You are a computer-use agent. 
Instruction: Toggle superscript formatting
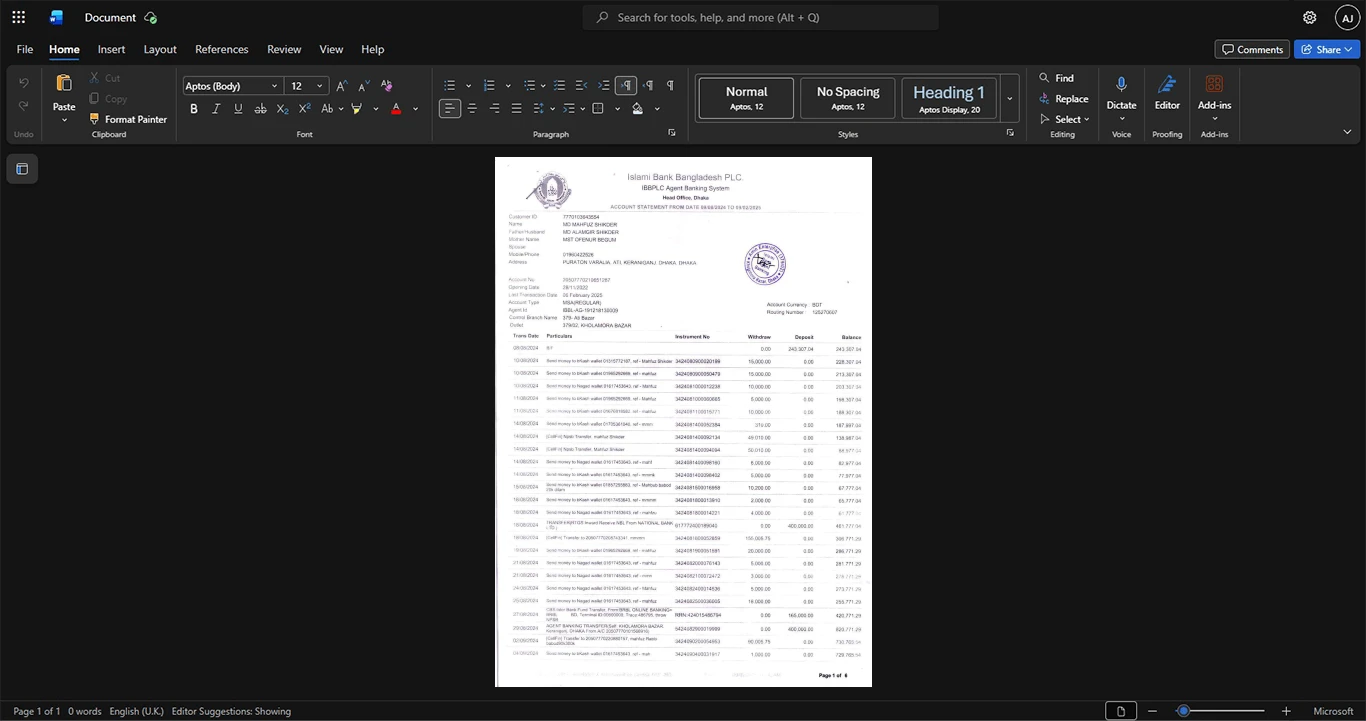tap(305, 108)
